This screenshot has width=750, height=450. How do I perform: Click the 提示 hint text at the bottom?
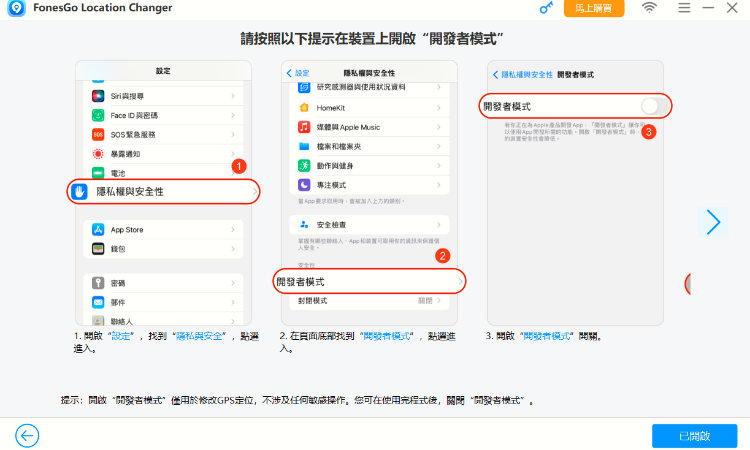[x=297, y=400]
